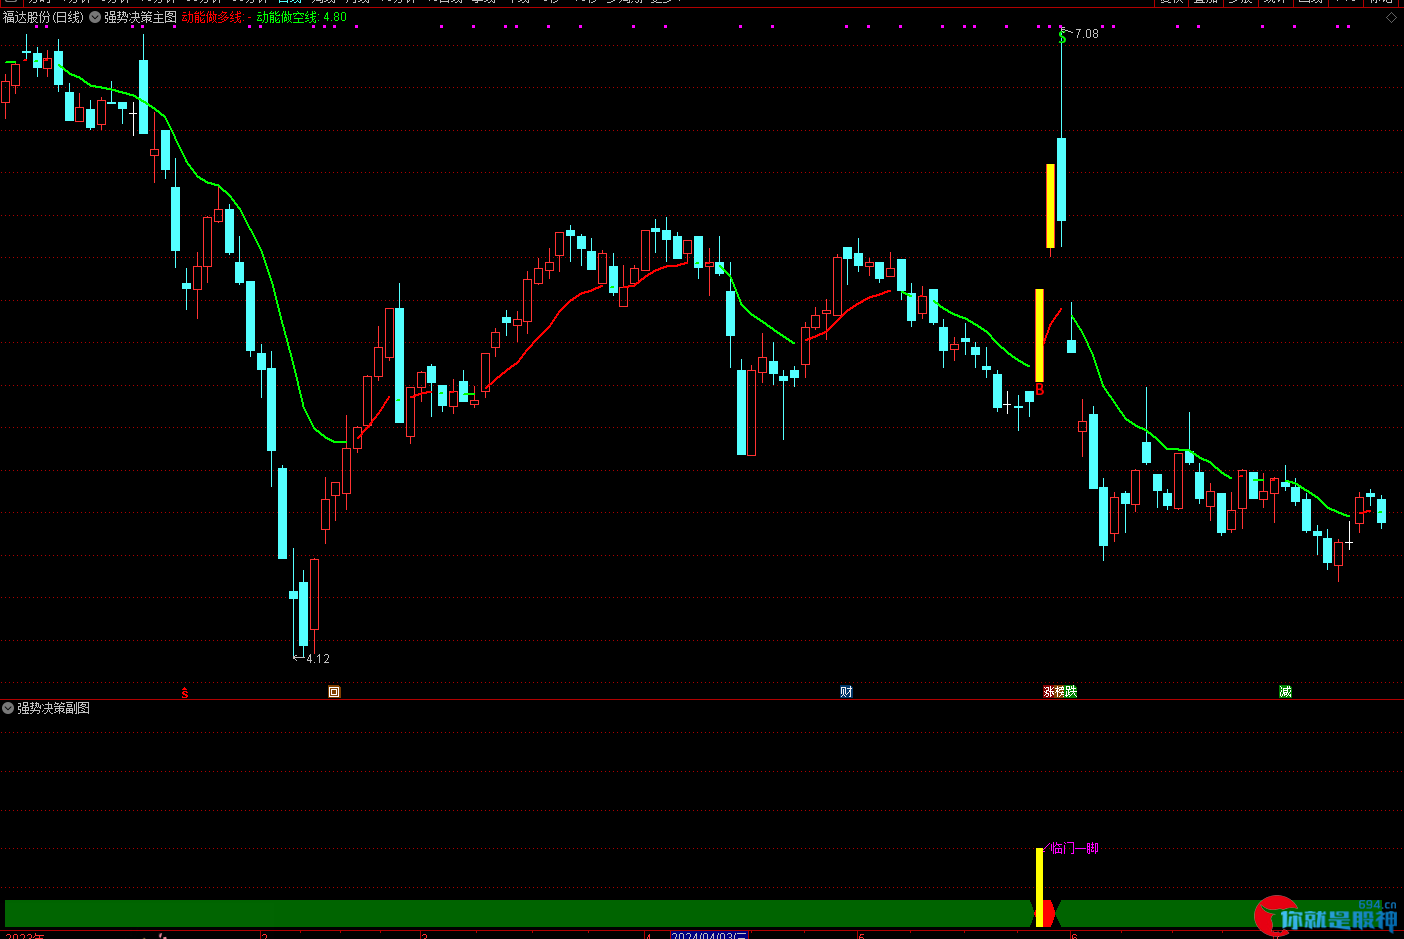Click the highlighted 2024/04/03 date label
Image resolution: width=1404 pixels, height=939 pixels.
click(709, 935)
